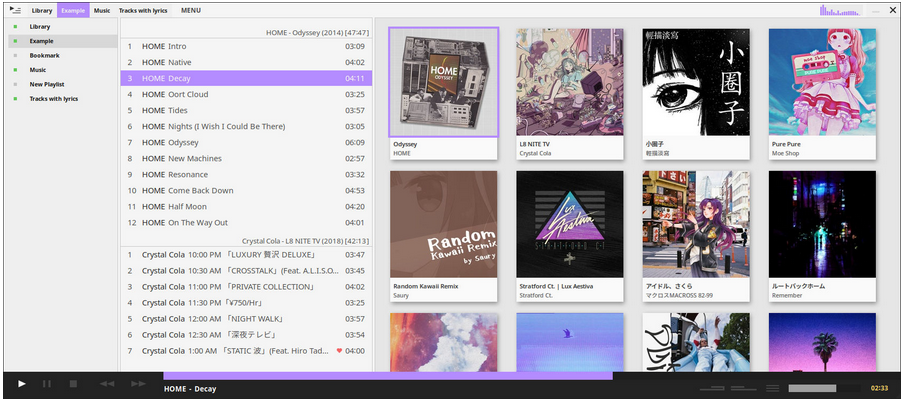Open Pure Pure album by Moe Shop

coord(822,82)
